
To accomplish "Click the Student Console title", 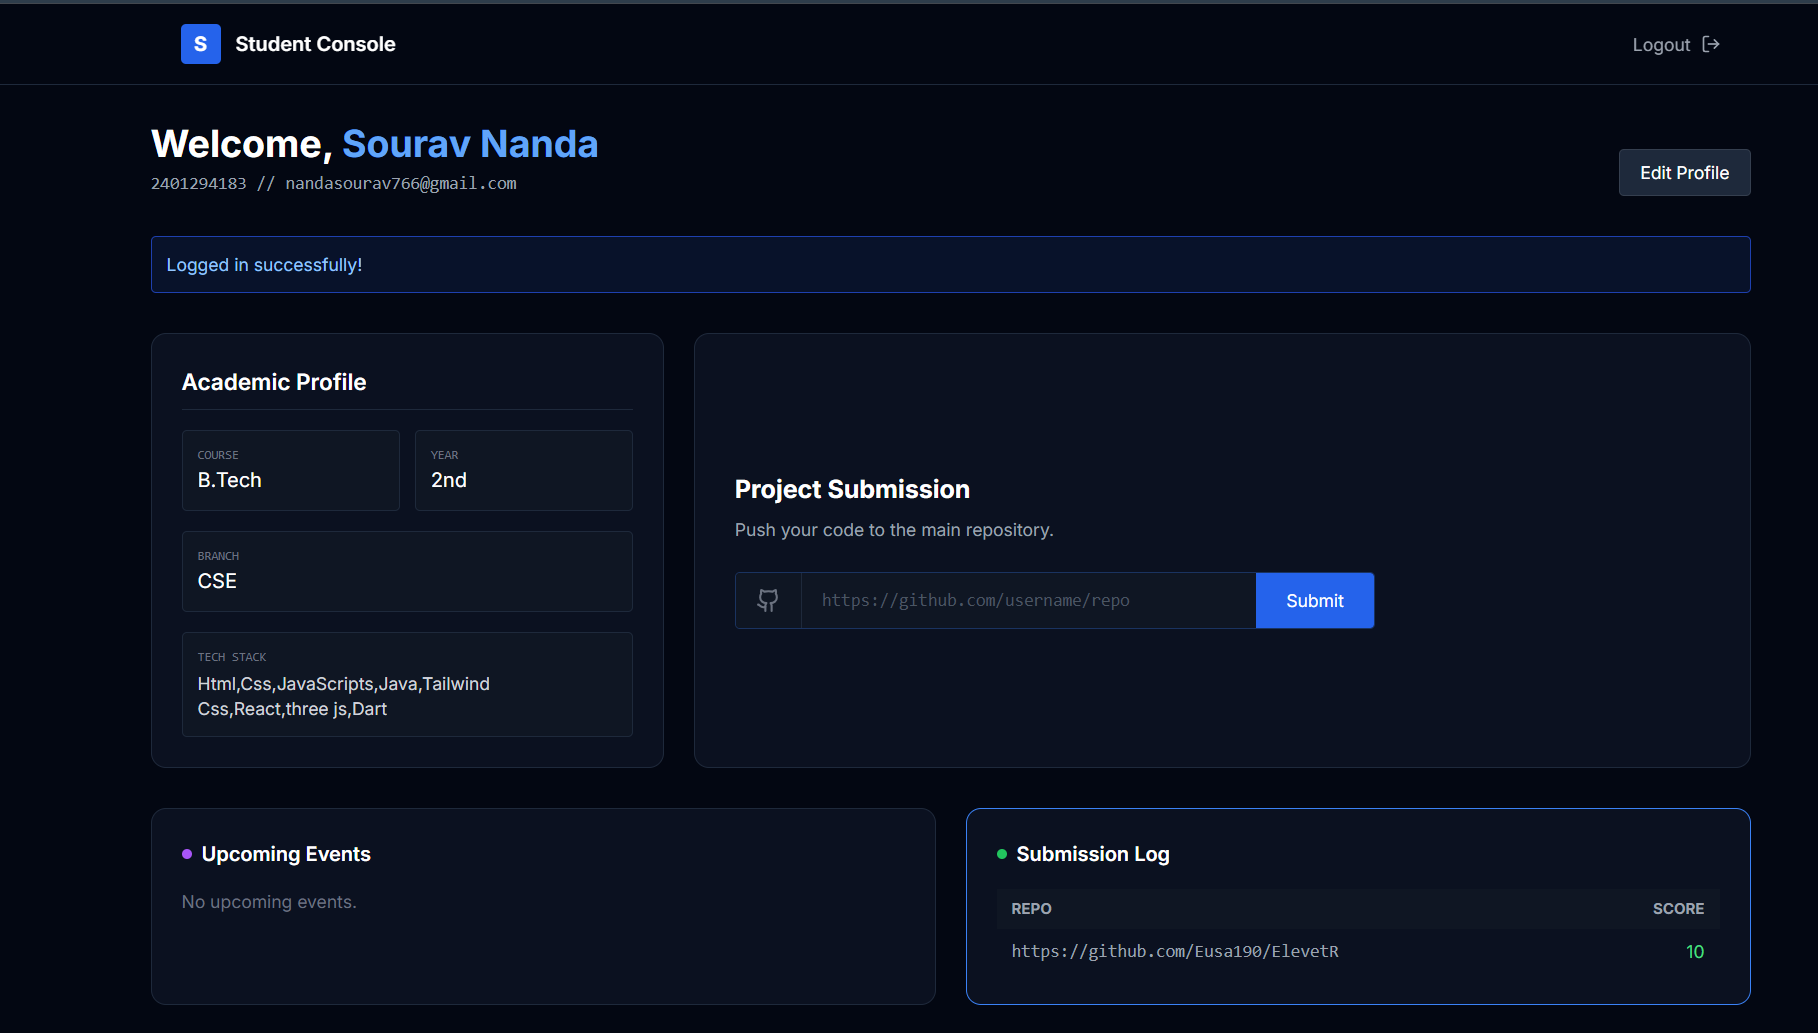I will [x=315, y=44].
